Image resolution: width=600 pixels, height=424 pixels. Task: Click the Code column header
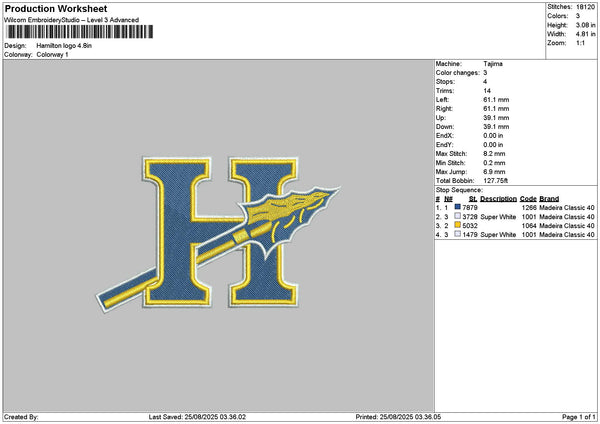pyautogui.click(x=528, y=199)
